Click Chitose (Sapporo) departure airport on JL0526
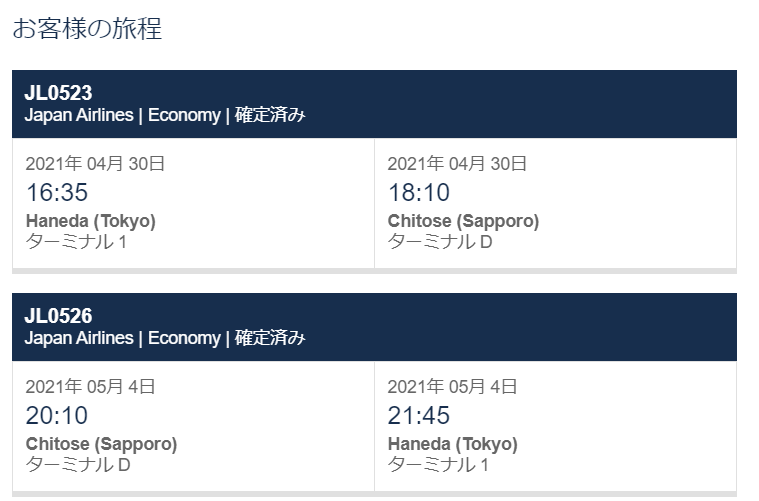The width and height of the screenshot is (759, 501). coord(101,444)
